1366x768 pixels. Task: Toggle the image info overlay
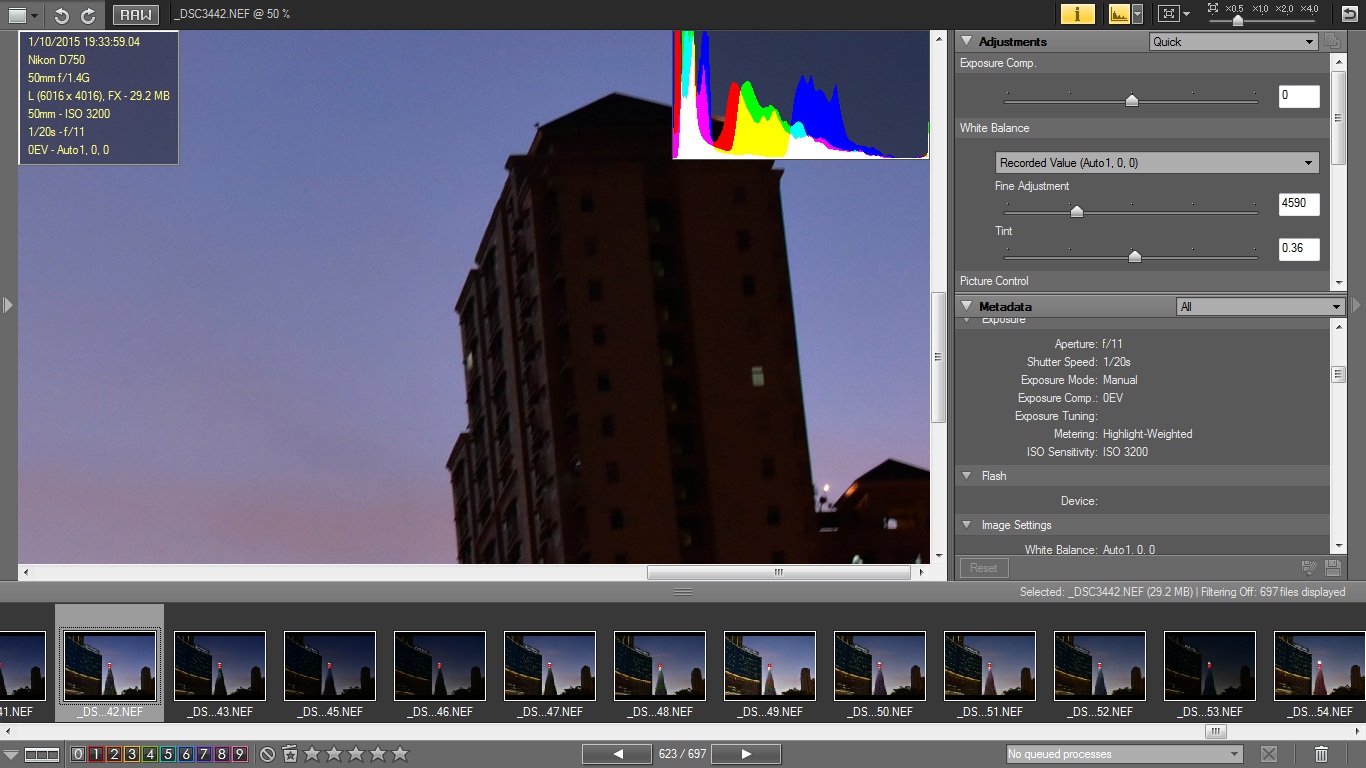[1077, 14]
